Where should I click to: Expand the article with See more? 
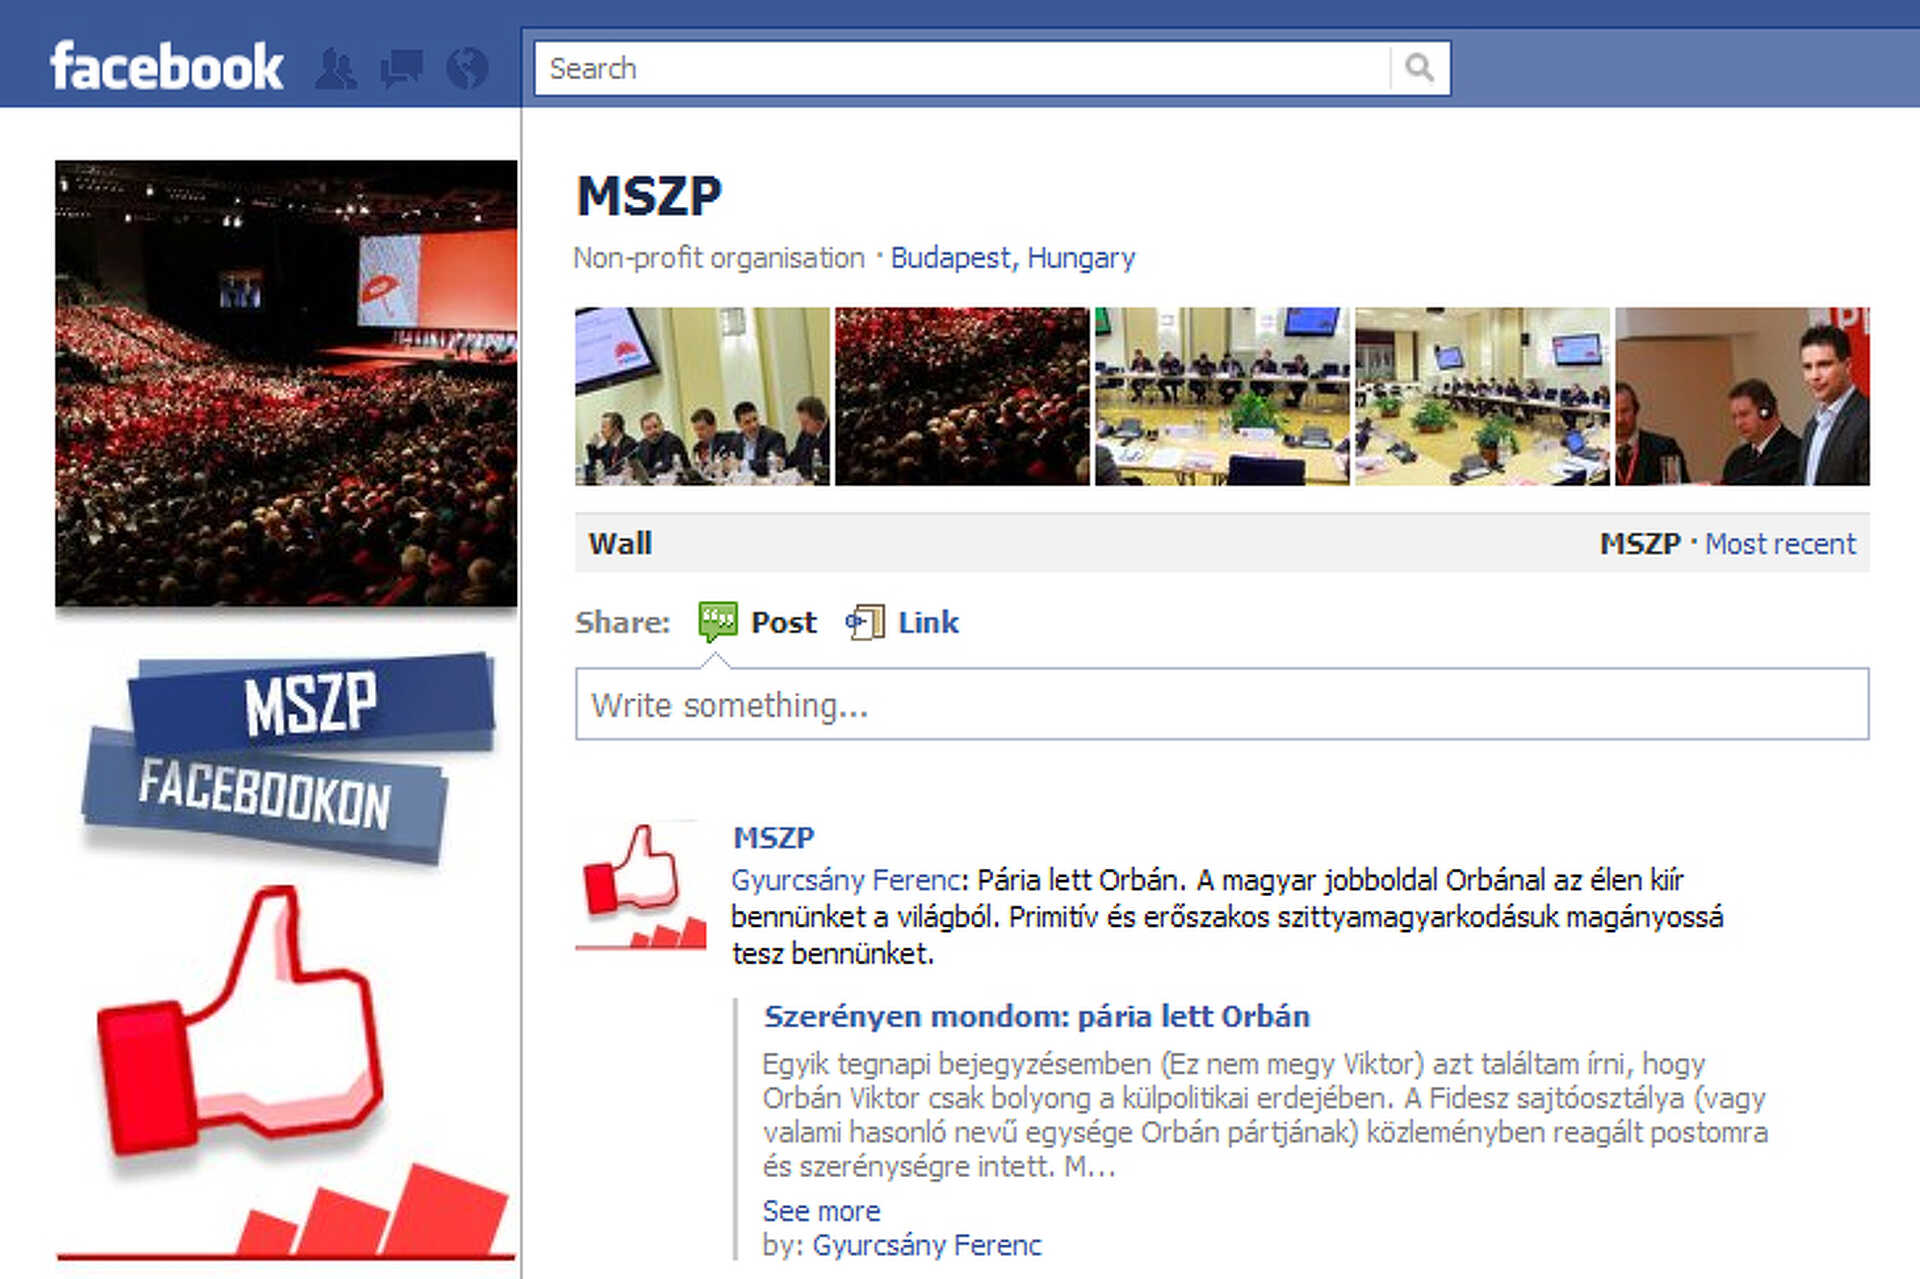coord(821,1211)
